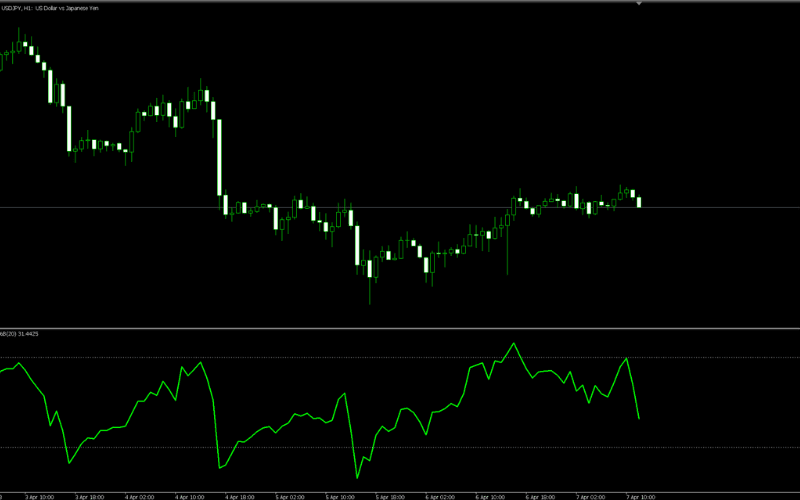
Task: Select the last candlestick on the price chart
Action: pos(639,201)
